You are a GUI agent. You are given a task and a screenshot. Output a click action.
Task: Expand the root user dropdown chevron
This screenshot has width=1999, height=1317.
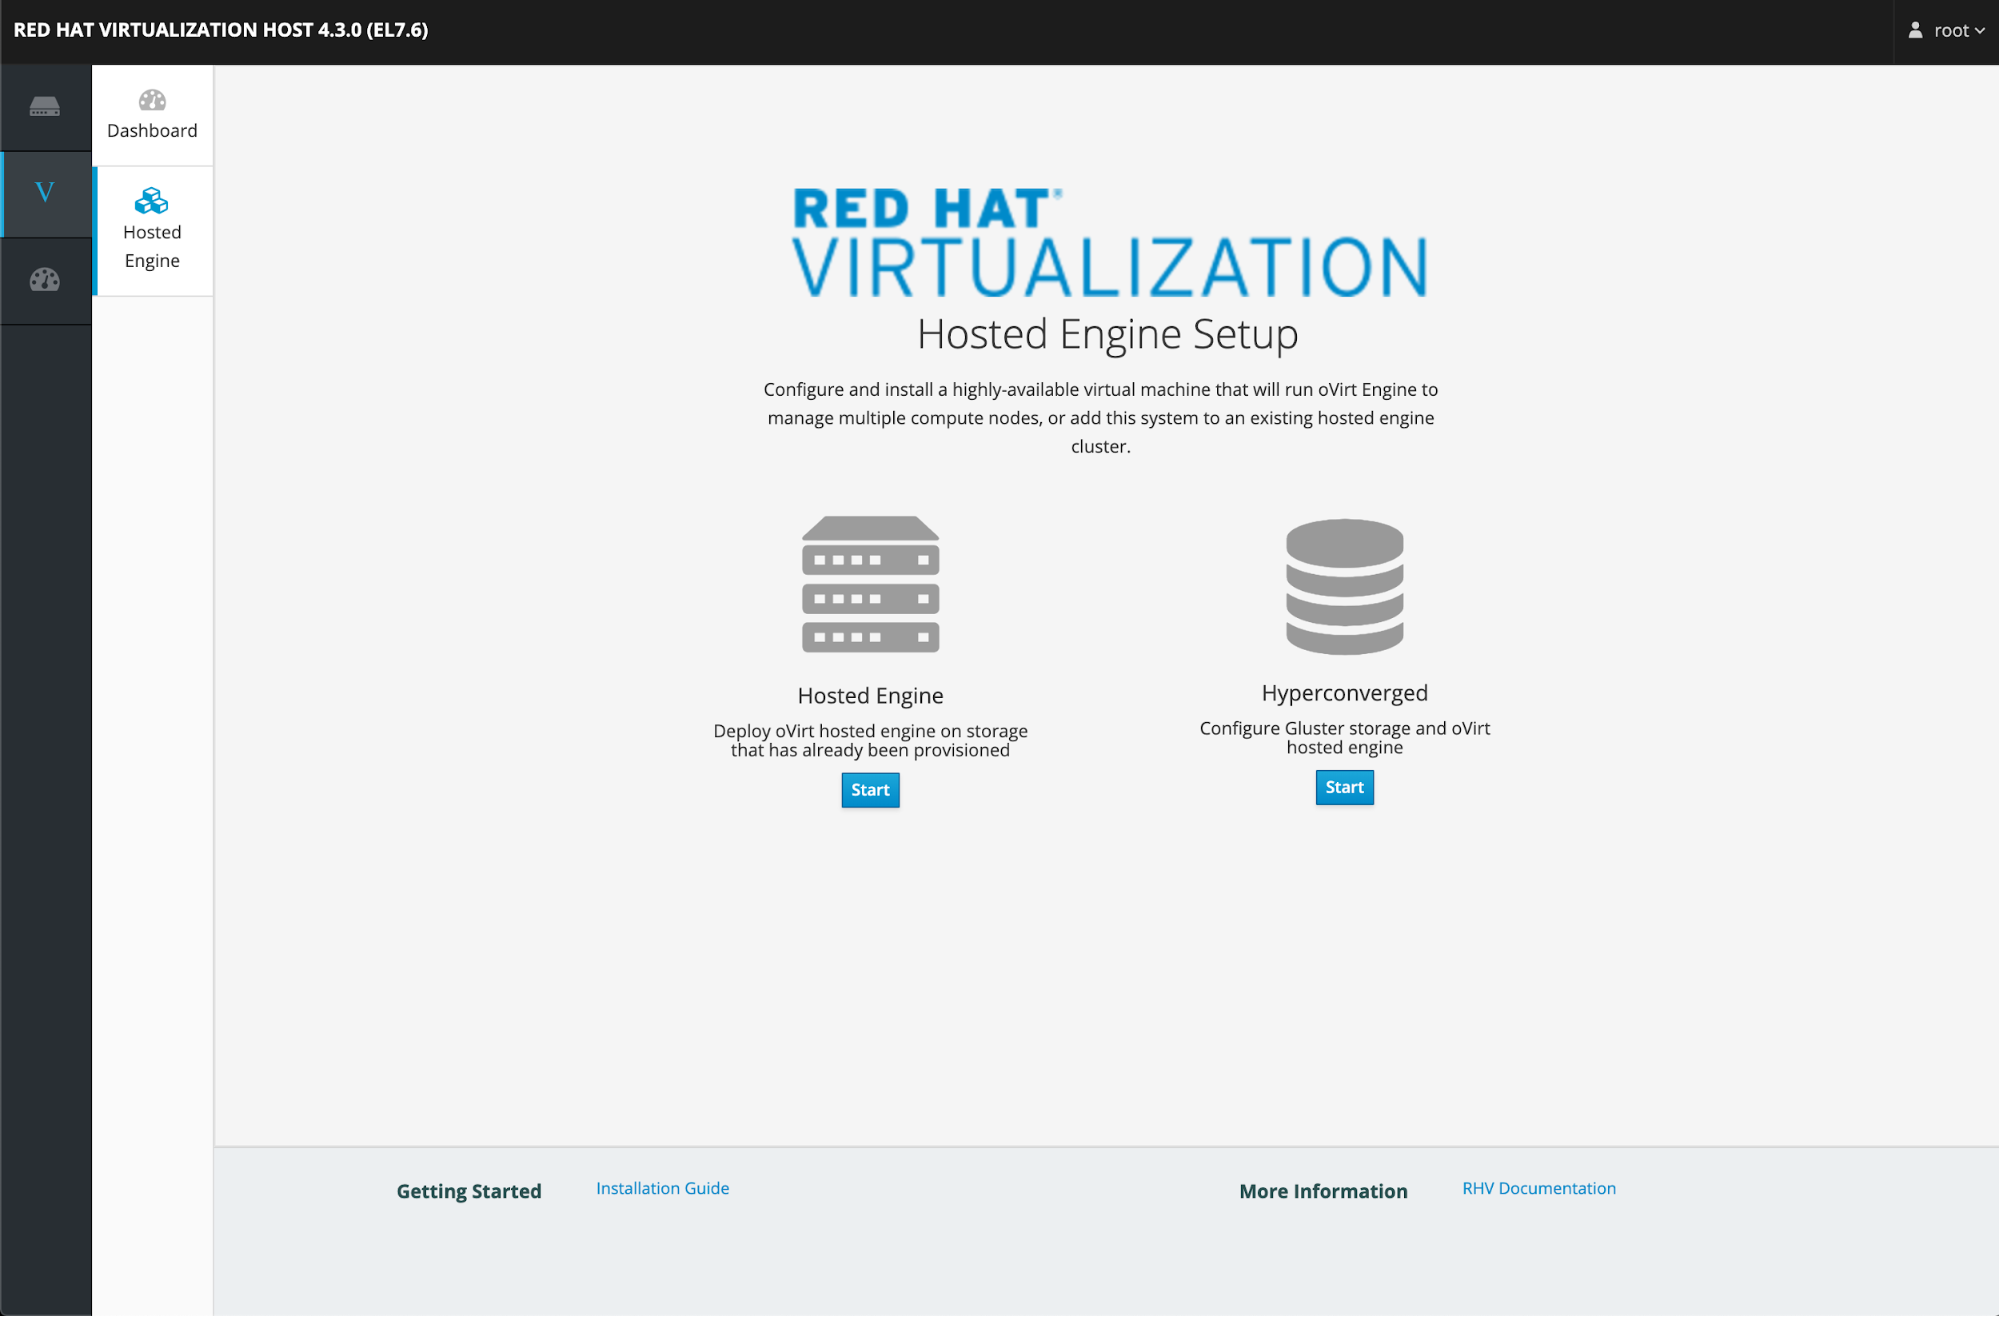click(x=1980, y=31)
